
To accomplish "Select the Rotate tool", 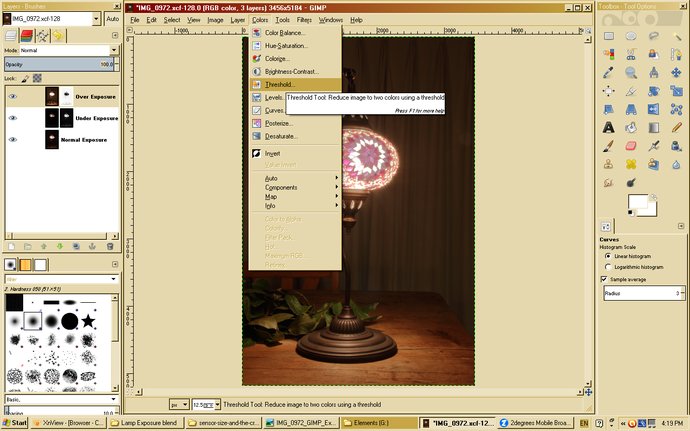I will pos(653,91).
